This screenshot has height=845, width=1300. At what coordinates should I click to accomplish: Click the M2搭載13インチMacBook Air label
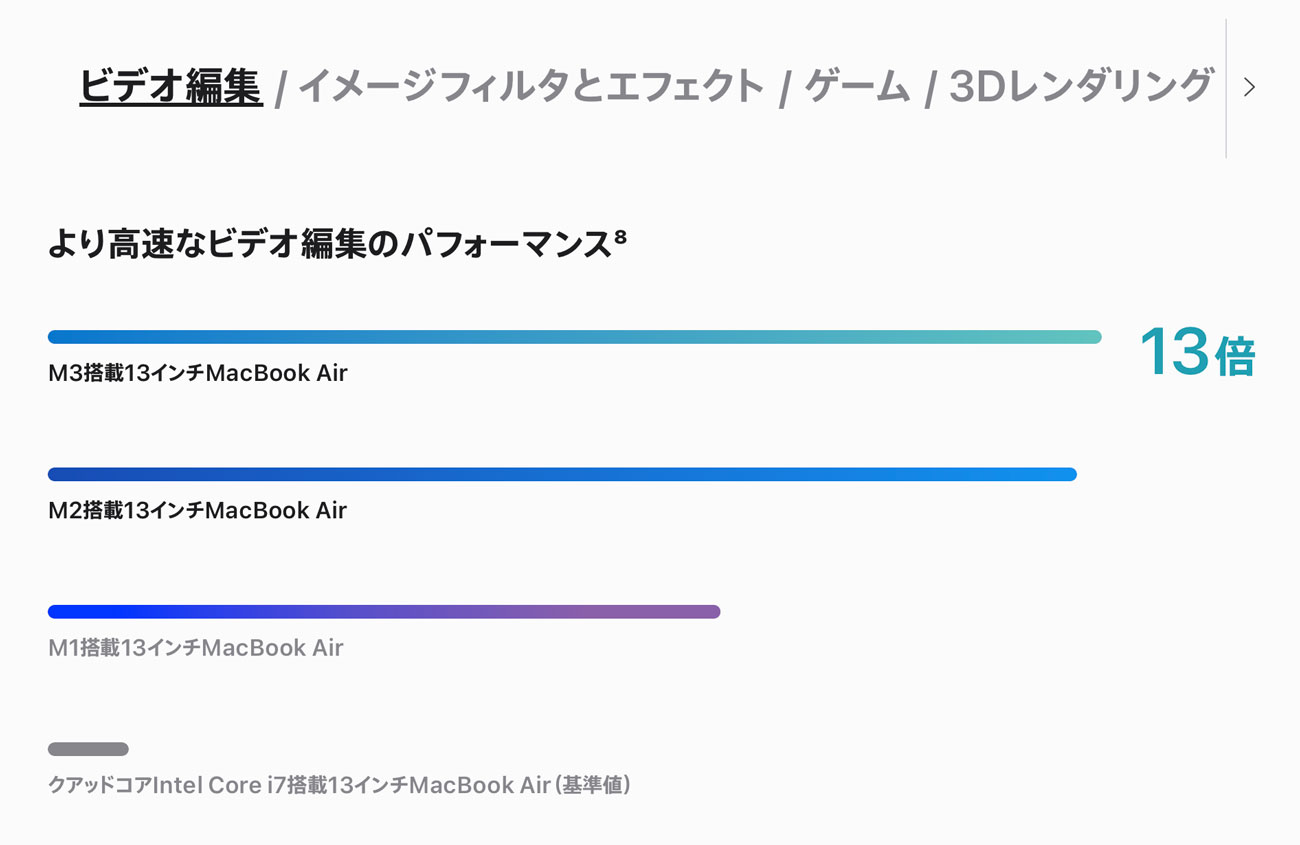[x=198, y=511]
